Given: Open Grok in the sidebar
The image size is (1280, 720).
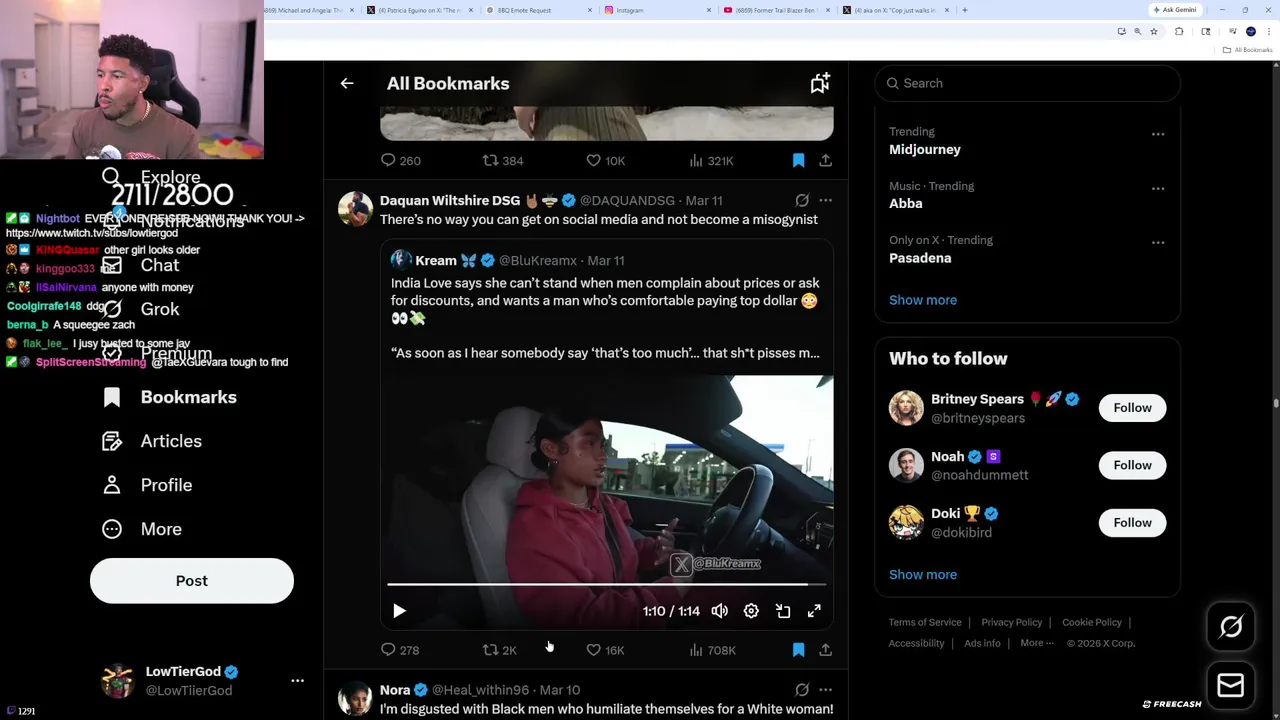Looking at the screenshot, I should pos(141,309).
